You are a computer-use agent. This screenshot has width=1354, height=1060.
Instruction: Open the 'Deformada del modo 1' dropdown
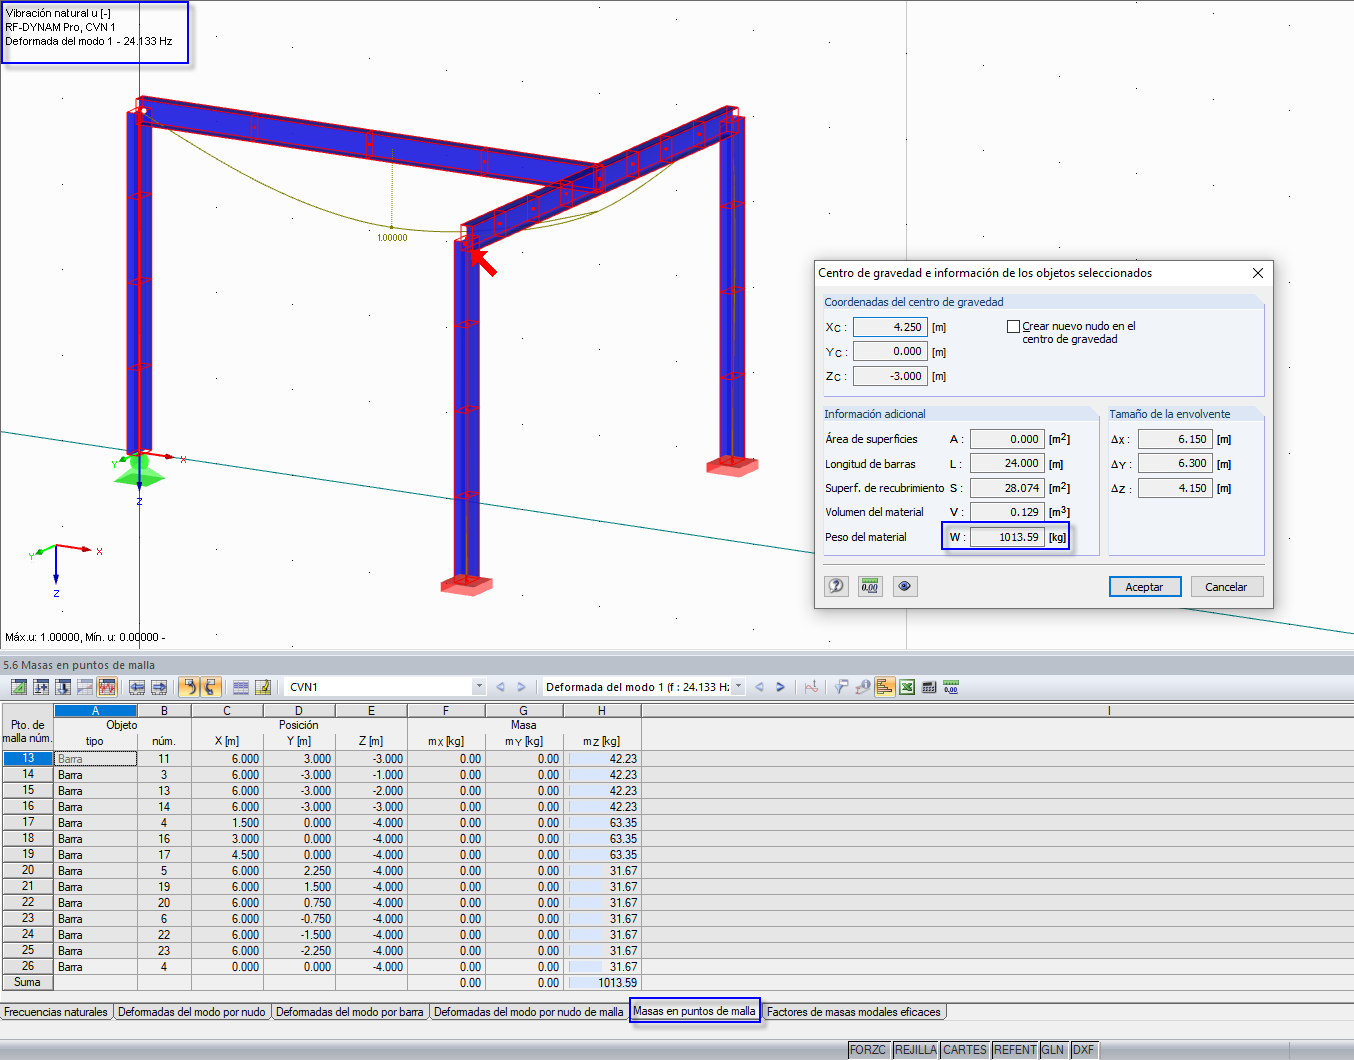click(x=739, y=687)
